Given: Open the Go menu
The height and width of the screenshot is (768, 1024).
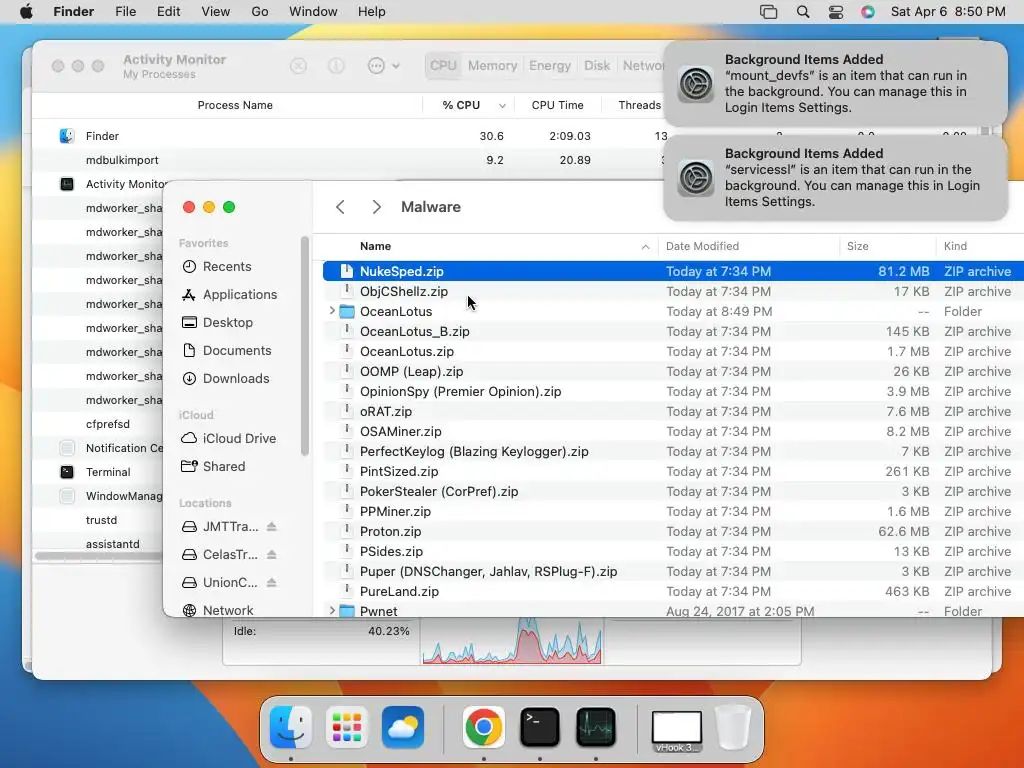Looking at the screenshot, I should [260, 12].
